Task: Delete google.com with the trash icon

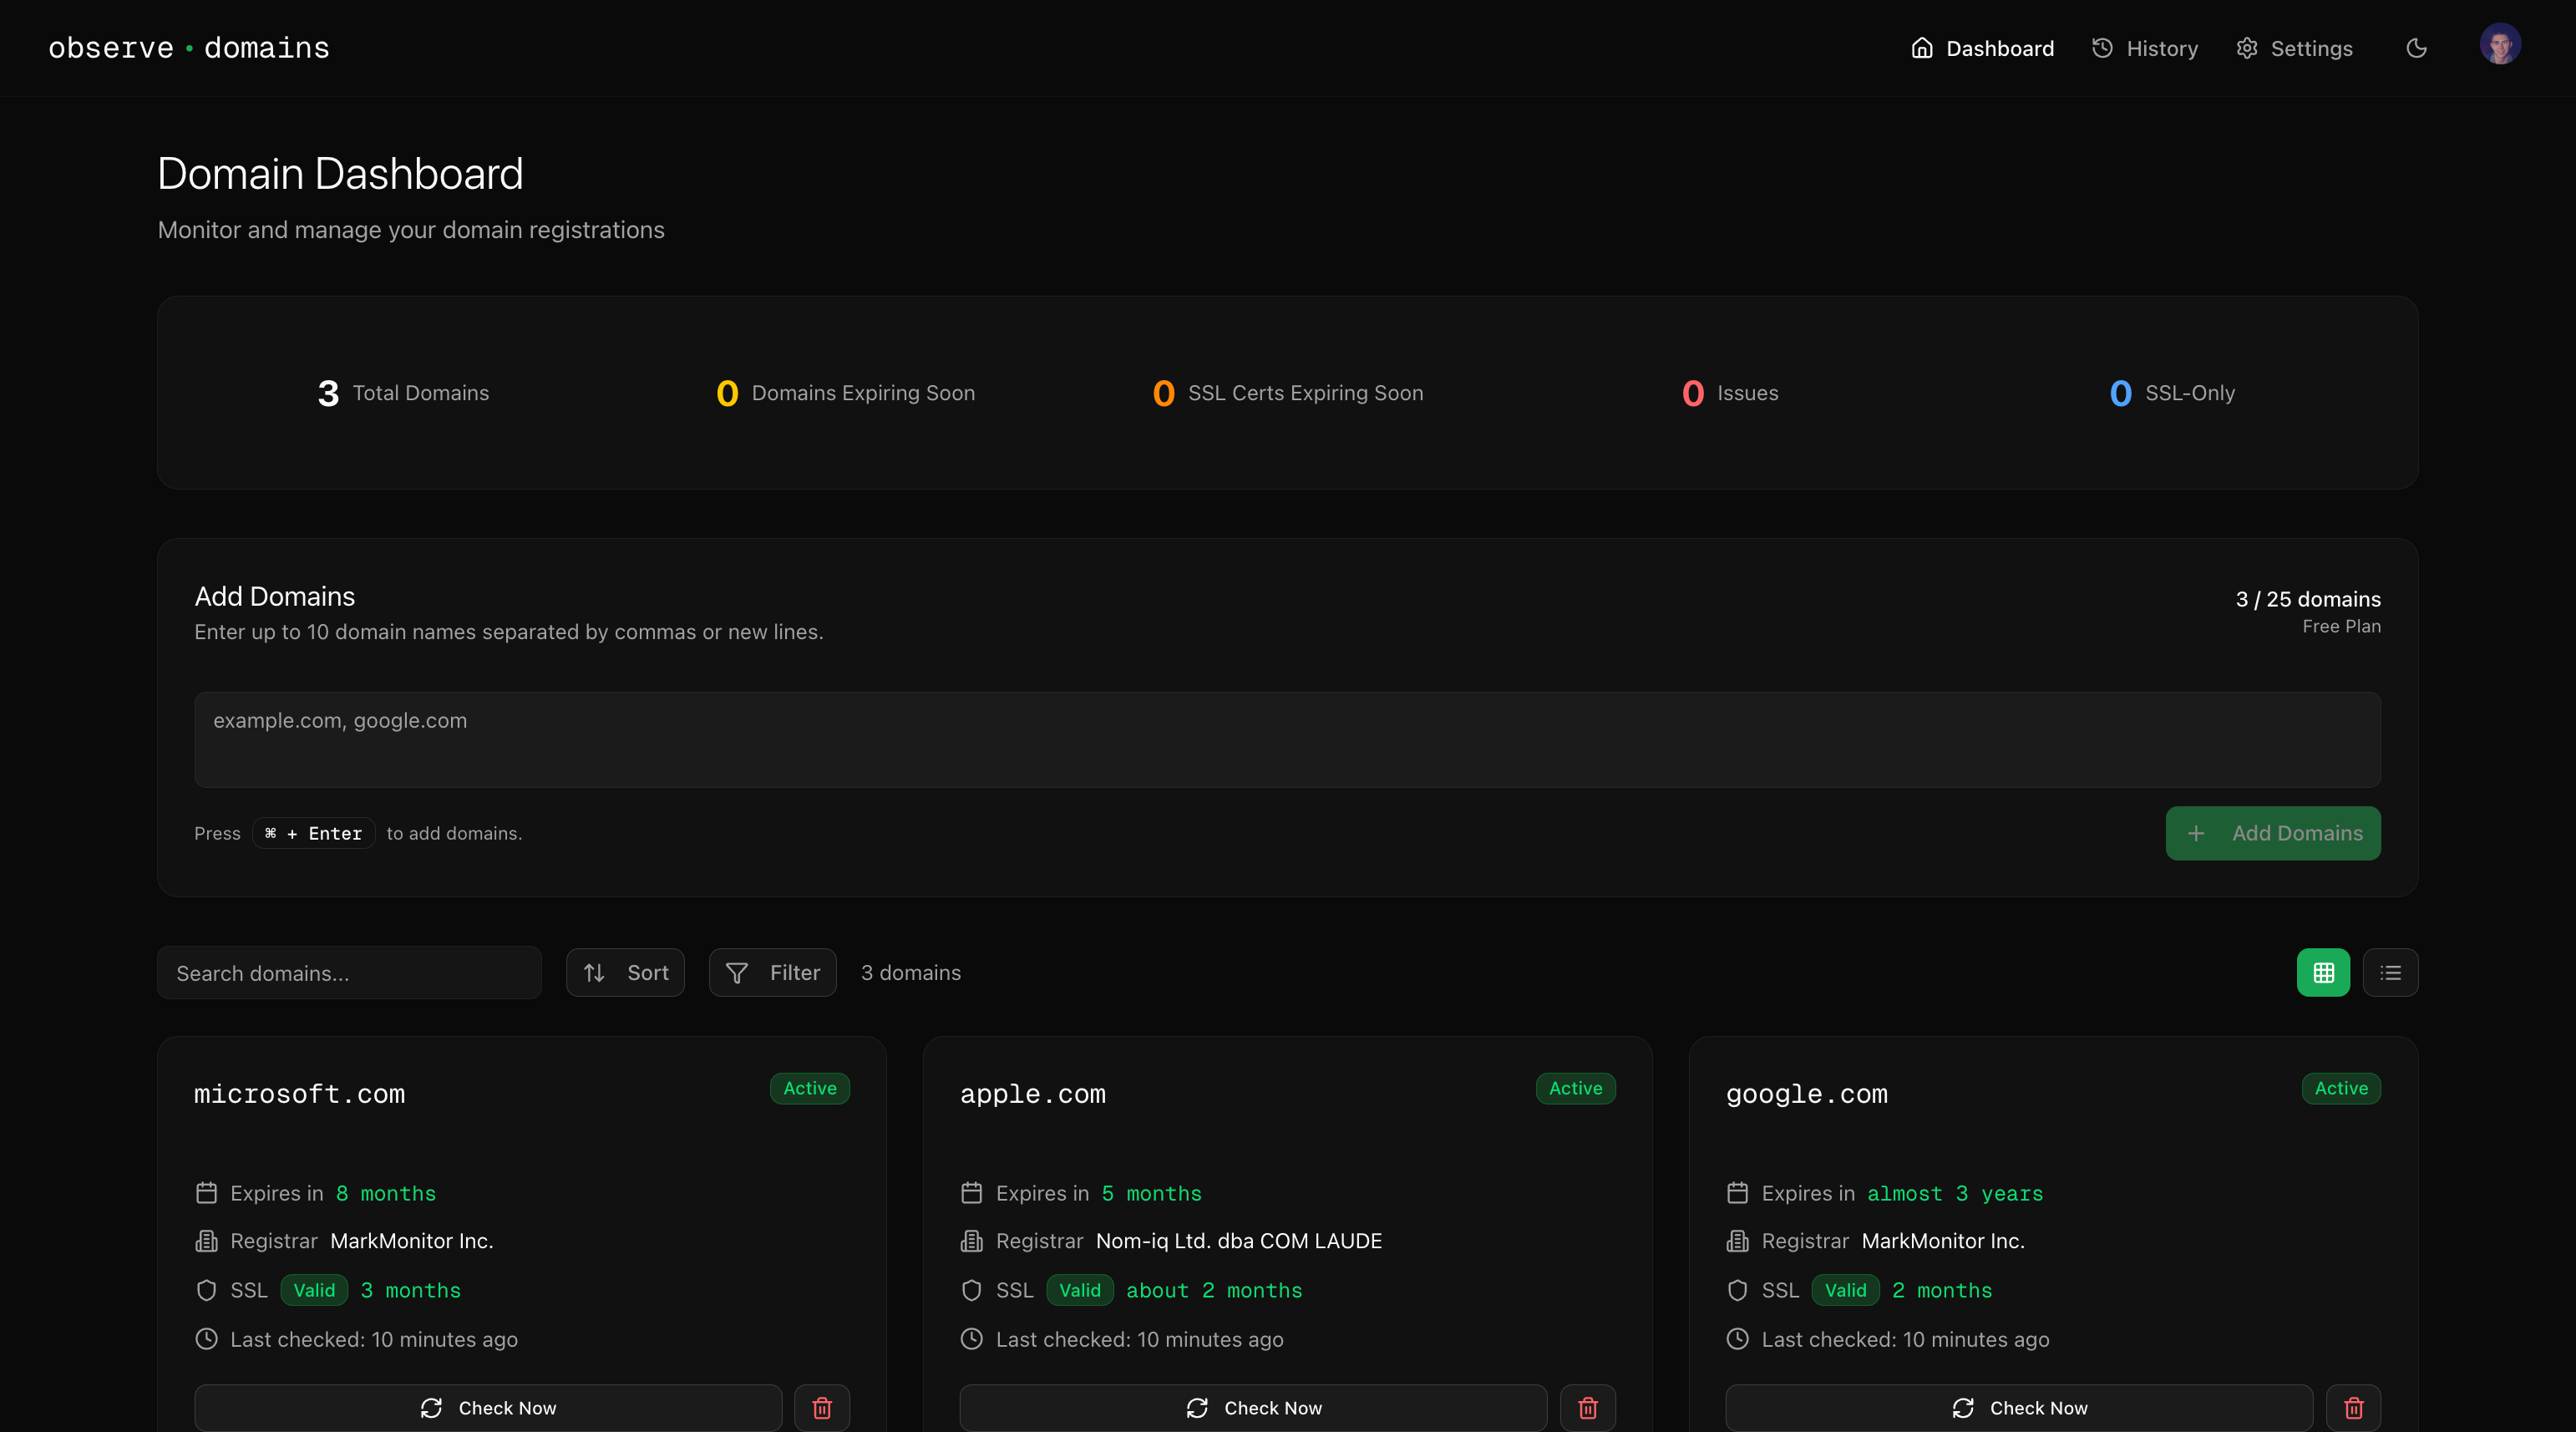Action: (2353, 1407)
